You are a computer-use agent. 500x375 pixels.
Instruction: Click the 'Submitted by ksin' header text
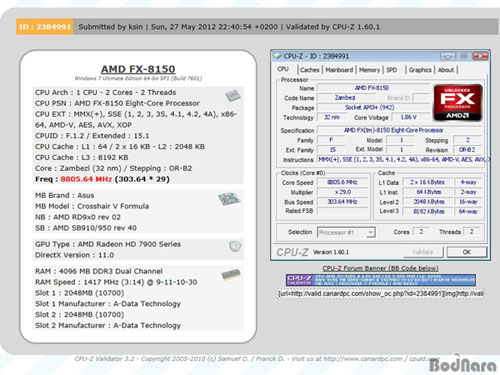click(111, 27)
